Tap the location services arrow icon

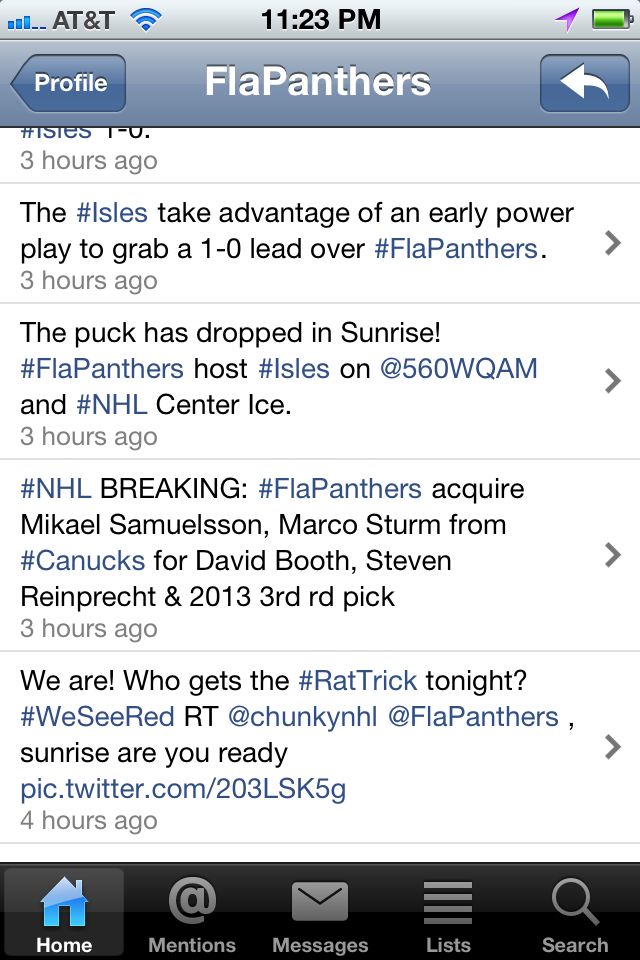(568, 19)
